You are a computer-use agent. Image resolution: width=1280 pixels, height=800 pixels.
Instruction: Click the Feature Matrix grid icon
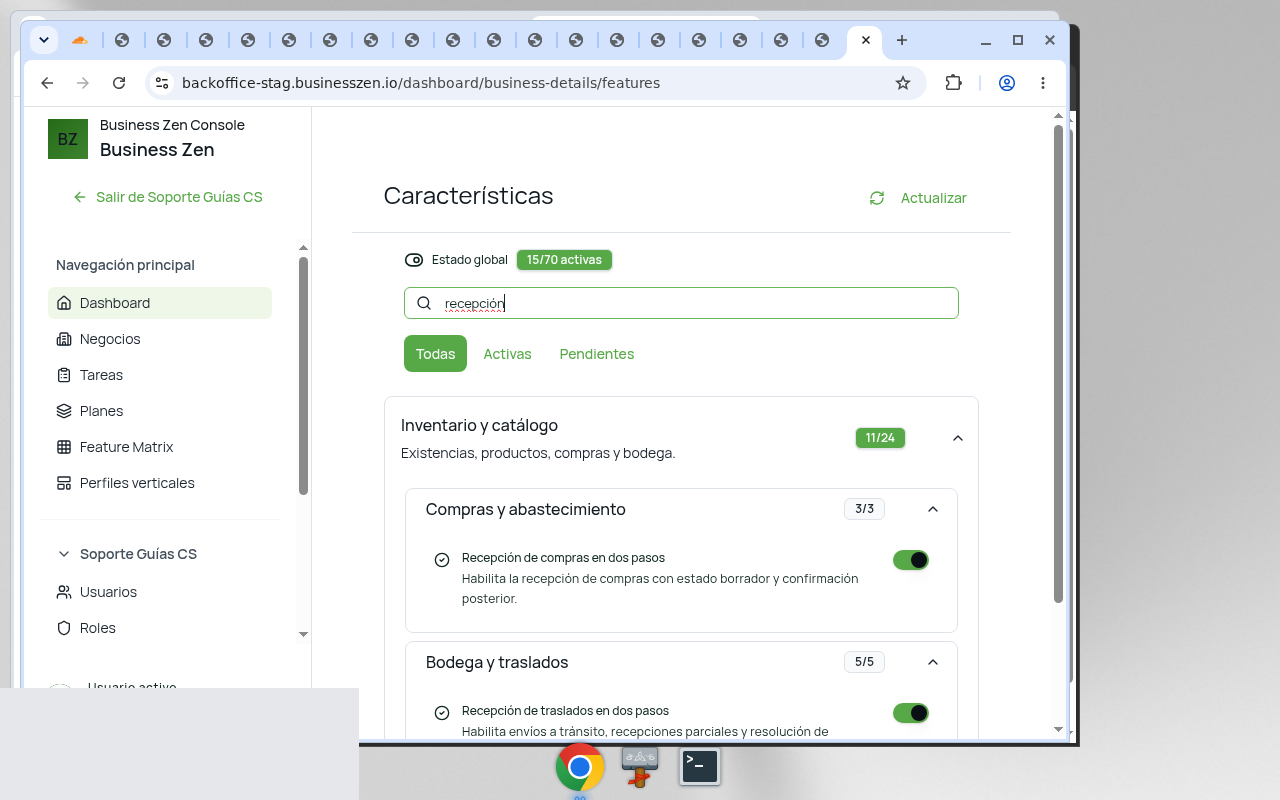(x=64, y=447)
